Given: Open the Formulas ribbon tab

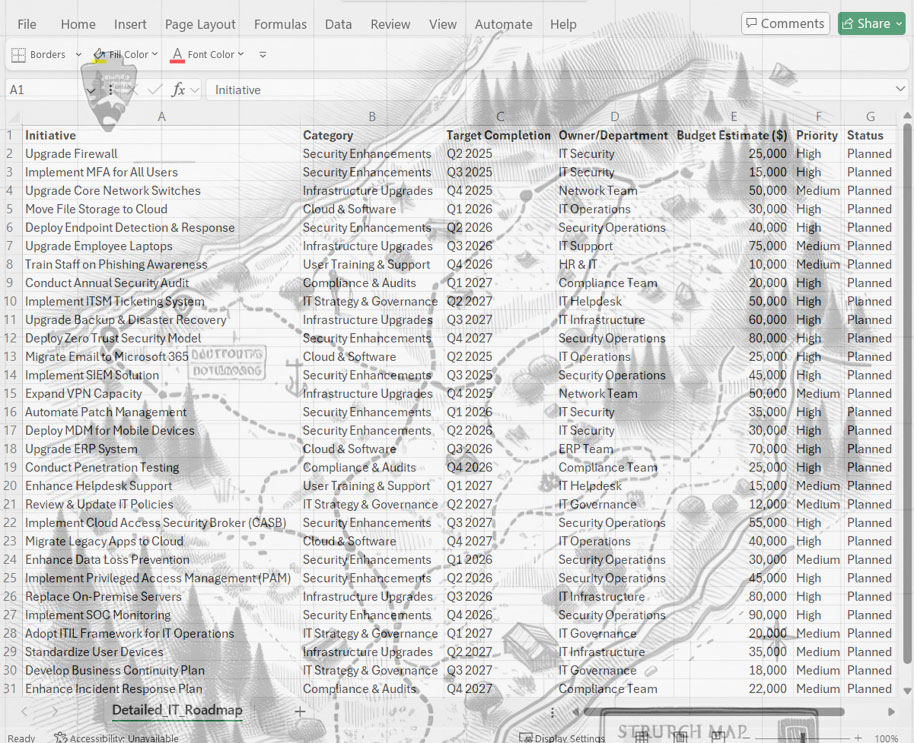Looking at the screenshot, I should (x=280, y=24).
